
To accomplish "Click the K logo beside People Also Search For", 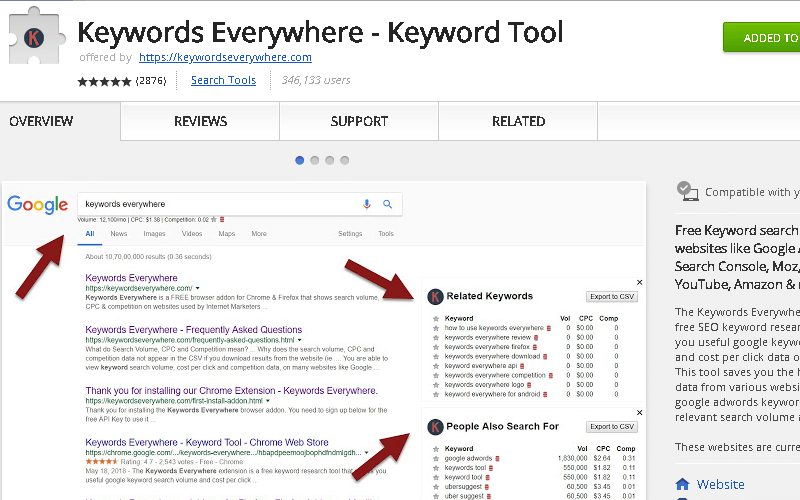I will (x=435, y=427).
